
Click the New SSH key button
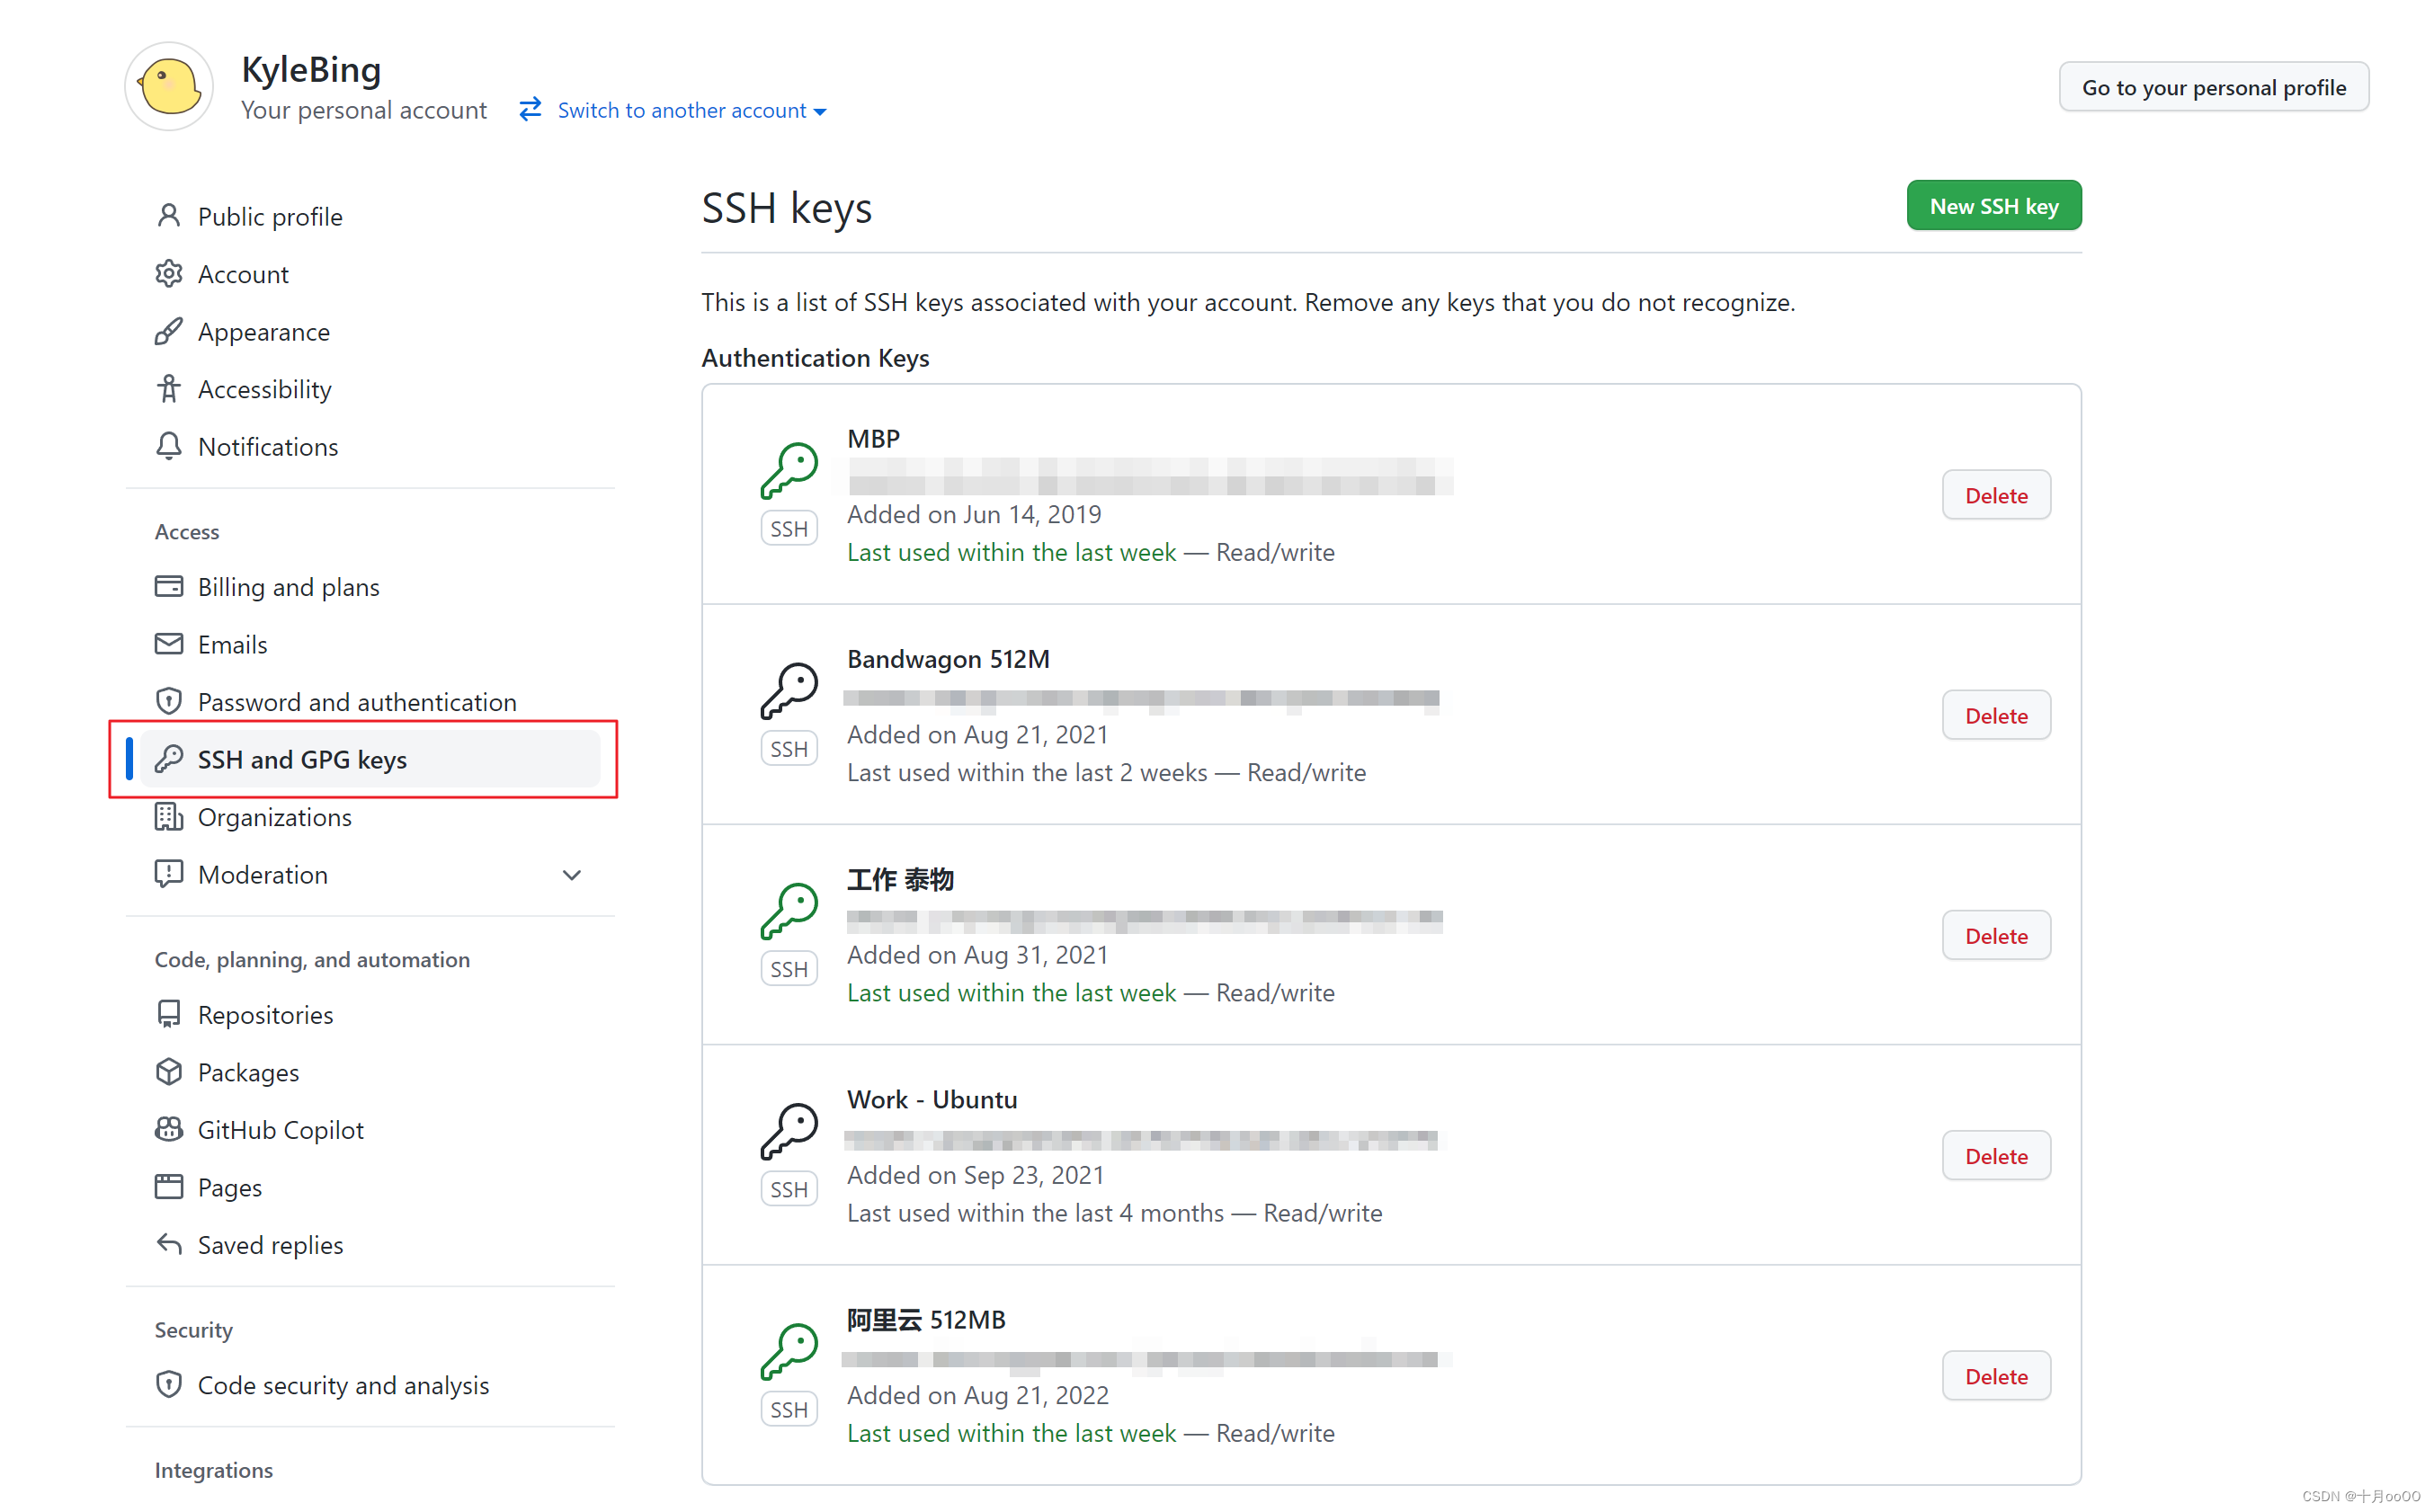pos(1993,206)
